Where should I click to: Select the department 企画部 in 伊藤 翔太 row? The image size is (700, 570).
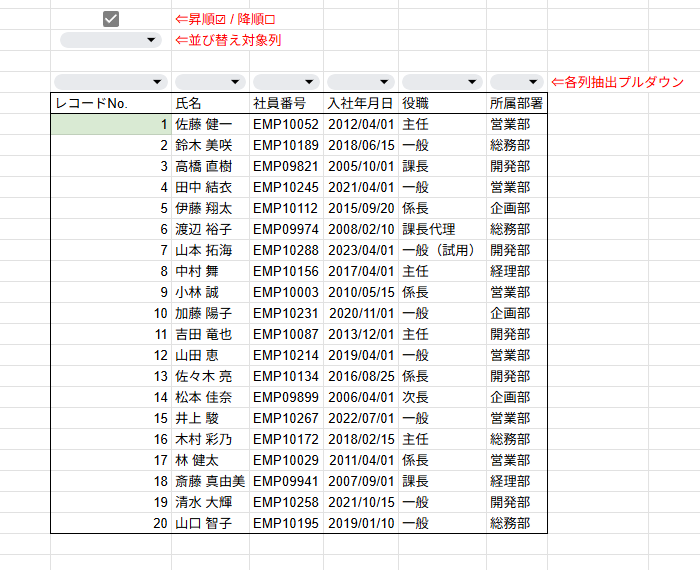[x=517, y=208]
